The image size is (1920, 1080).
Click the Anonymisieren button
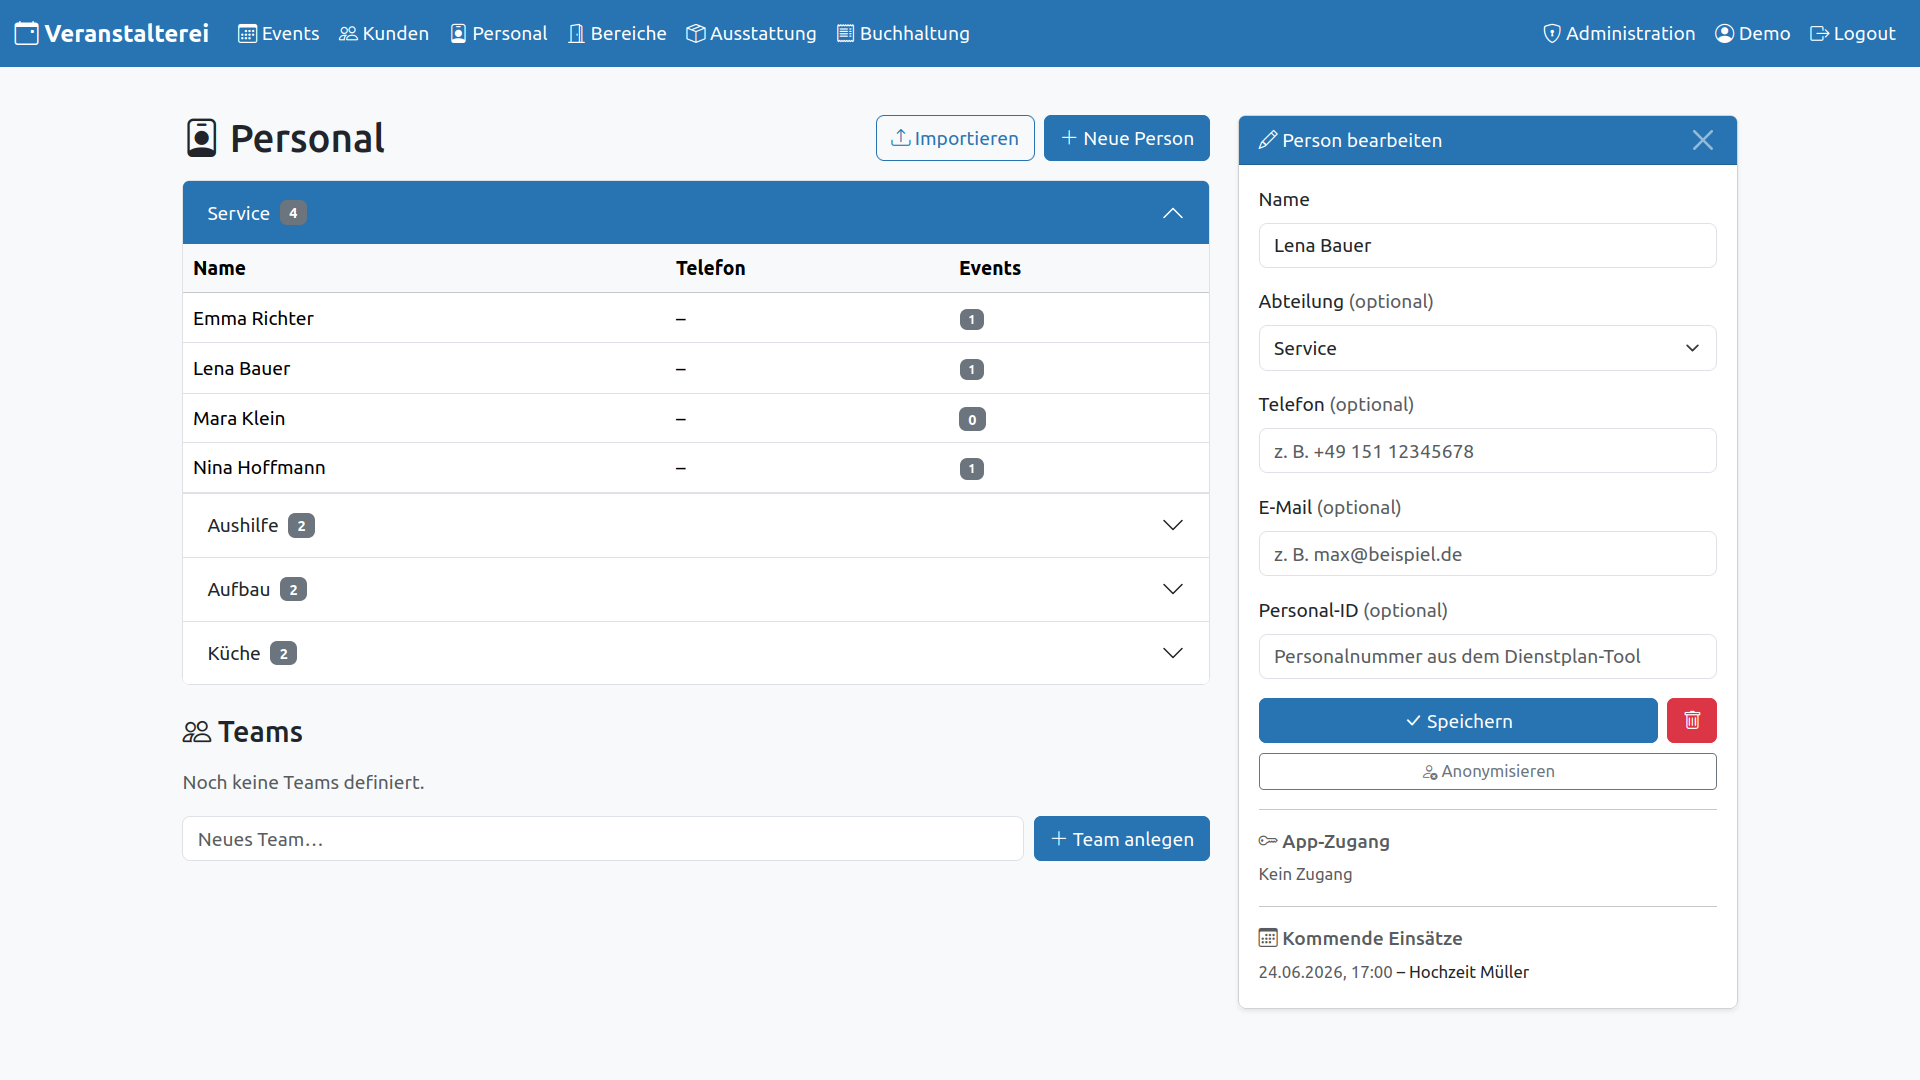[x=1487, y=771]
